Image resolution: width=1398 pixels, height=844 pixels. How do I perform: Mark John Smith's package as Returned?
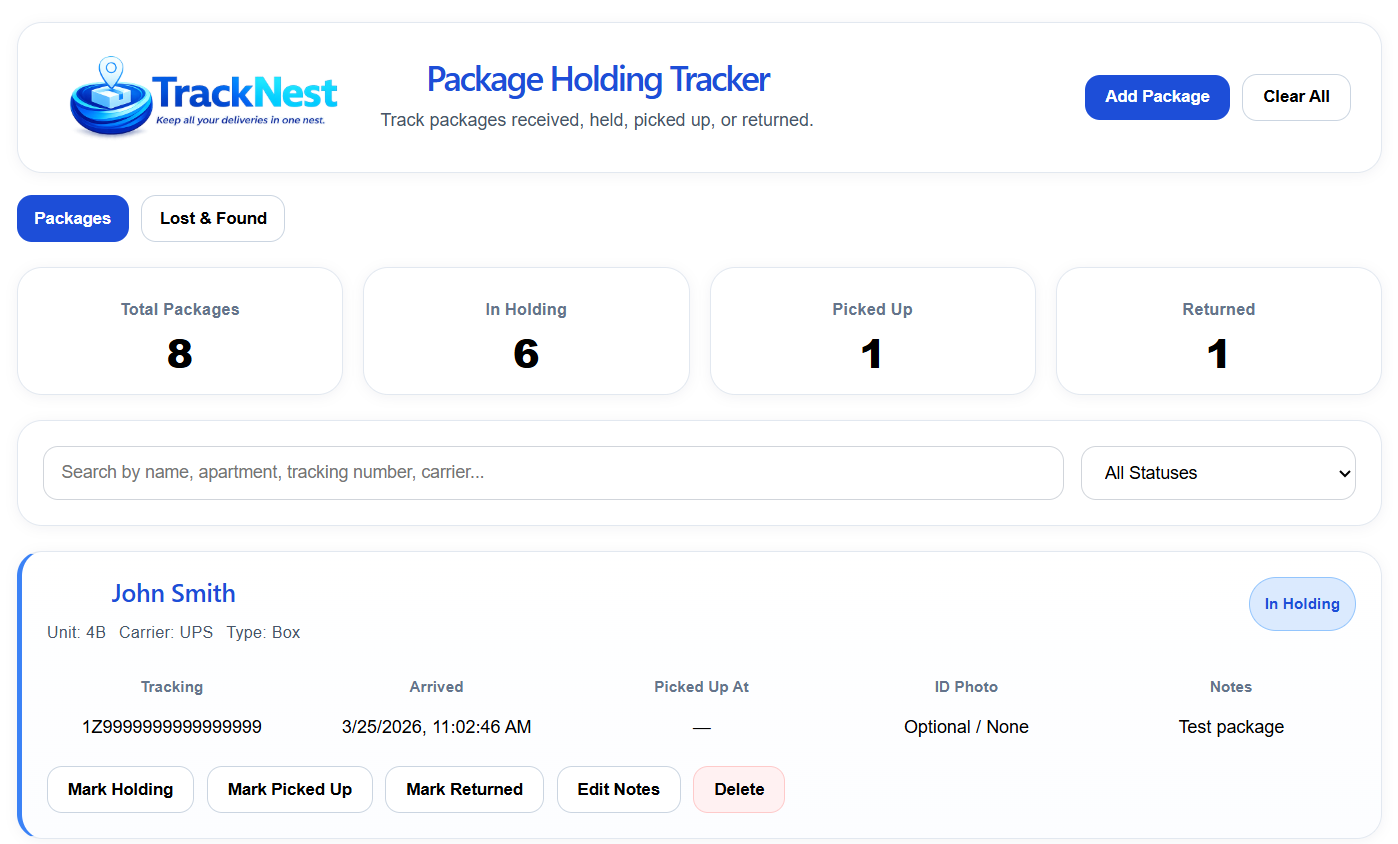[x=464, y=790]
